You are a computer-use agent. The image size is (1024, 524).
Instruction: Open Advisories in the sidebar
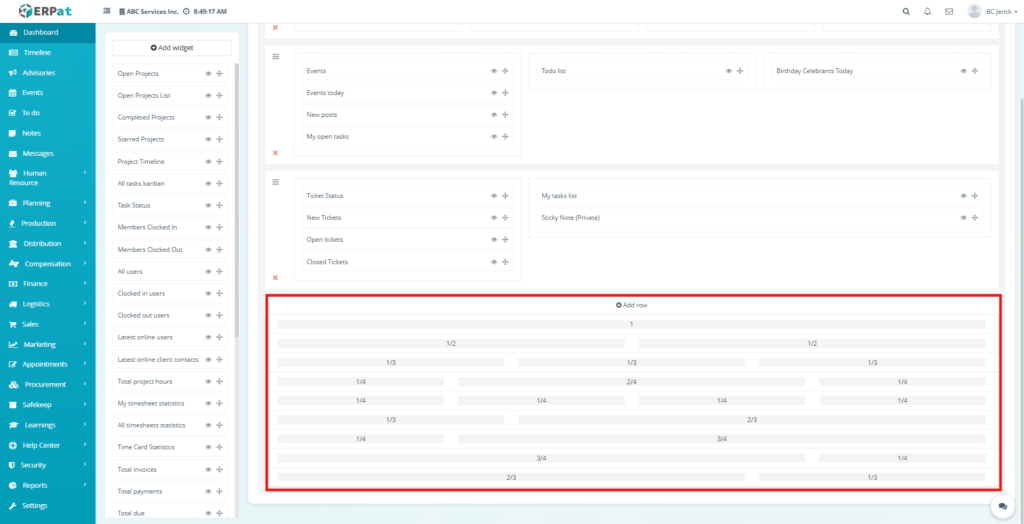tap(48, 73)
